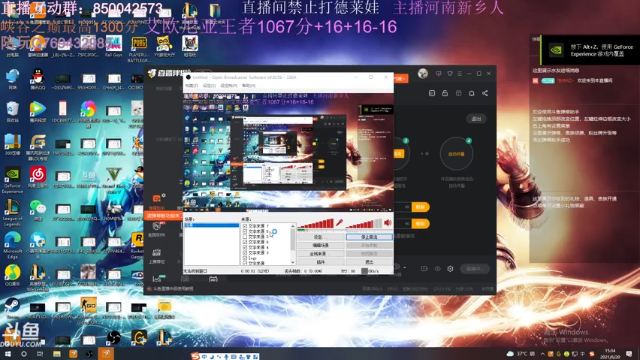This screenshot has height=360, width=640.
Task: Click the scroll down arrow in sources list
Action: coord(293,262)
